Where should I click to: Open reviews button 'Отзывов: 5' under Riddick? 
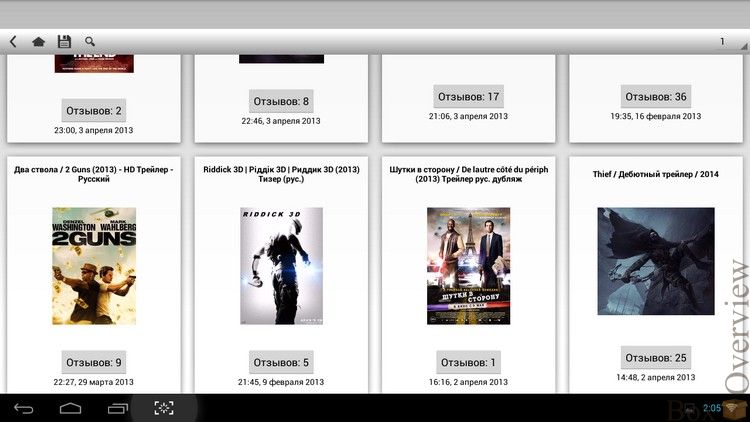(x=281, y=362)
